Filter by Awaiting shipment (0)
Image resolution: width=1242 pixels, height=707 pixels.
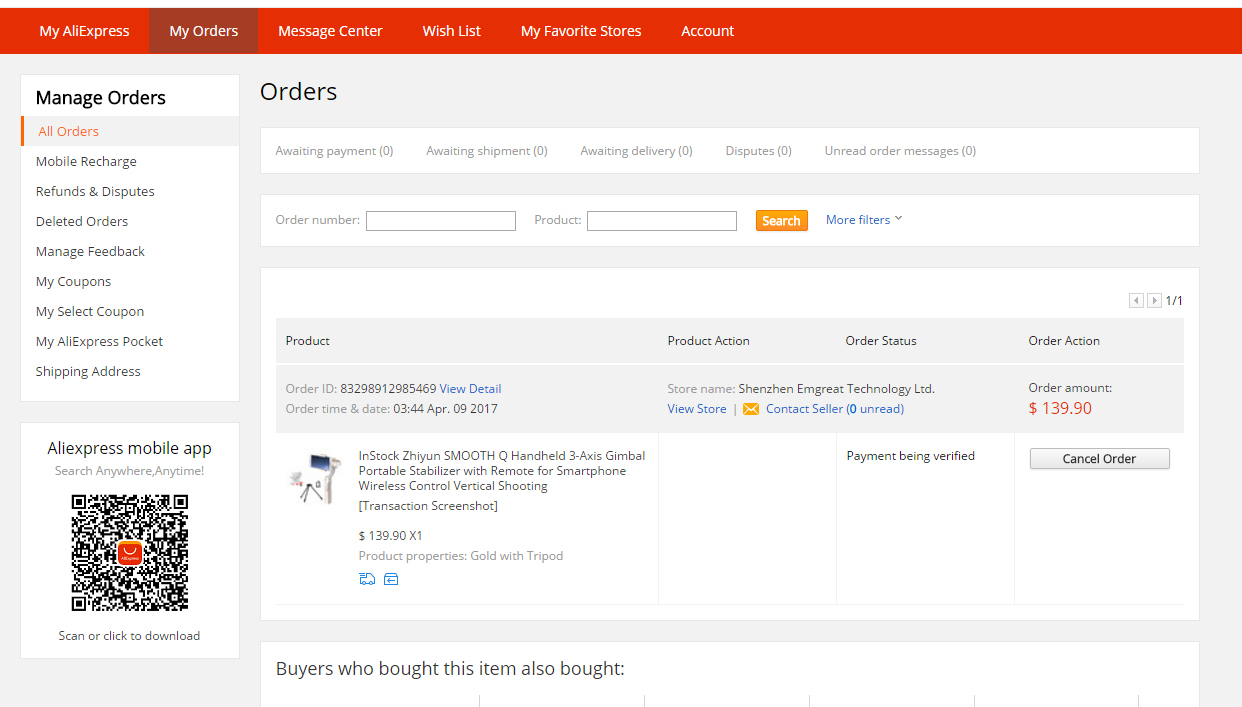click(487, 151)
